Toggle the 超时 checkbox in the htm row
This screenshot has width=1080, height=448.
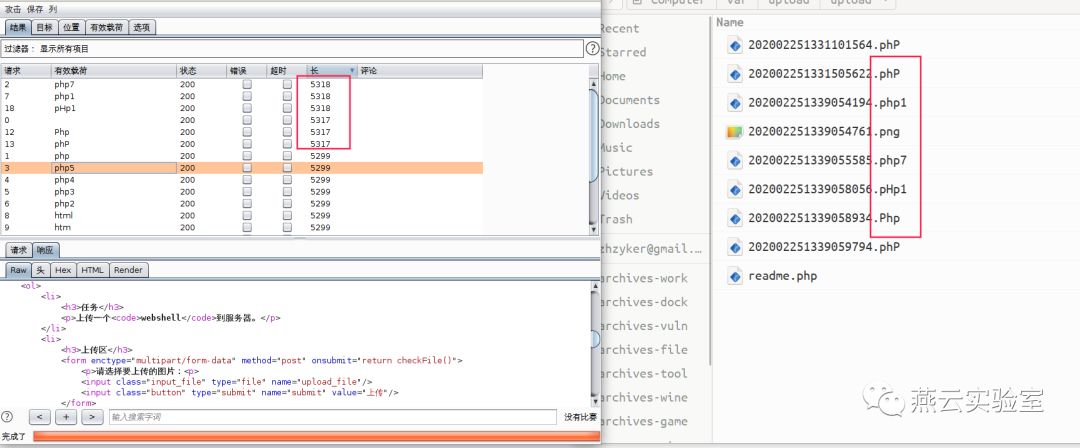[x=287, y=227]
